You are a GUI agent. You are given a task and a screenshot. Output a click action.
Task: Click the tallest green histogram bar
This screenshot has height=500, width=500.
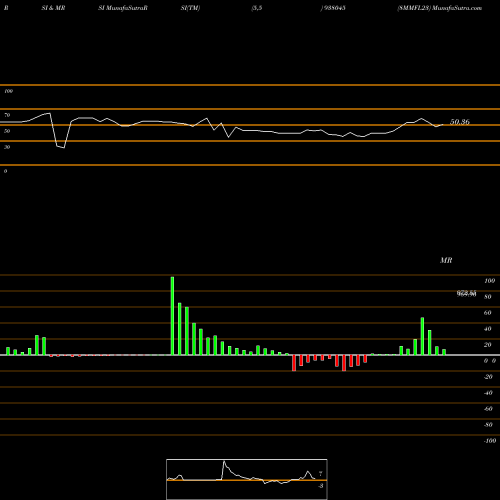coord(172,316)
